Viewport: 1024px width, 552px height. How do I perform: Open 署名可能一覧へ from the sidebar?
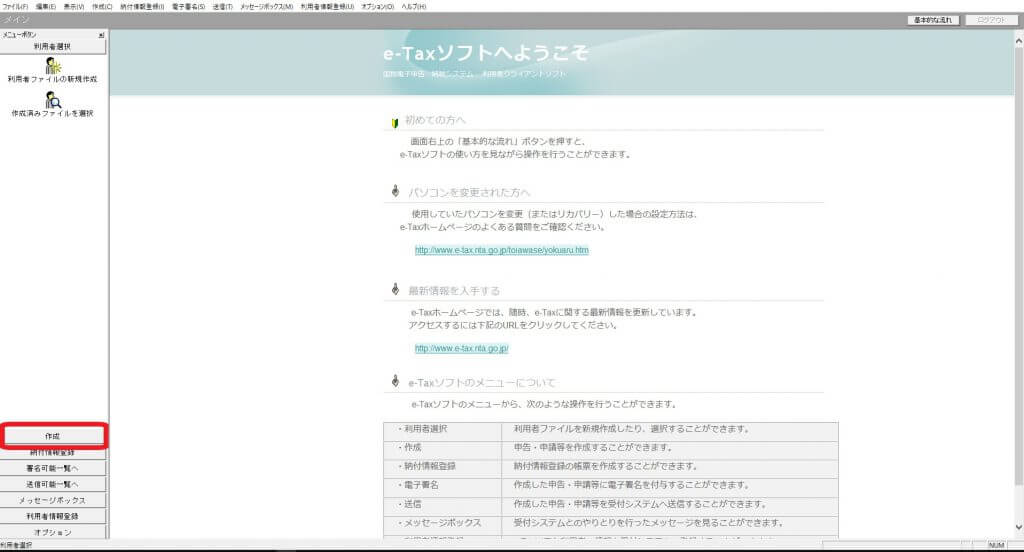[53, 468]
